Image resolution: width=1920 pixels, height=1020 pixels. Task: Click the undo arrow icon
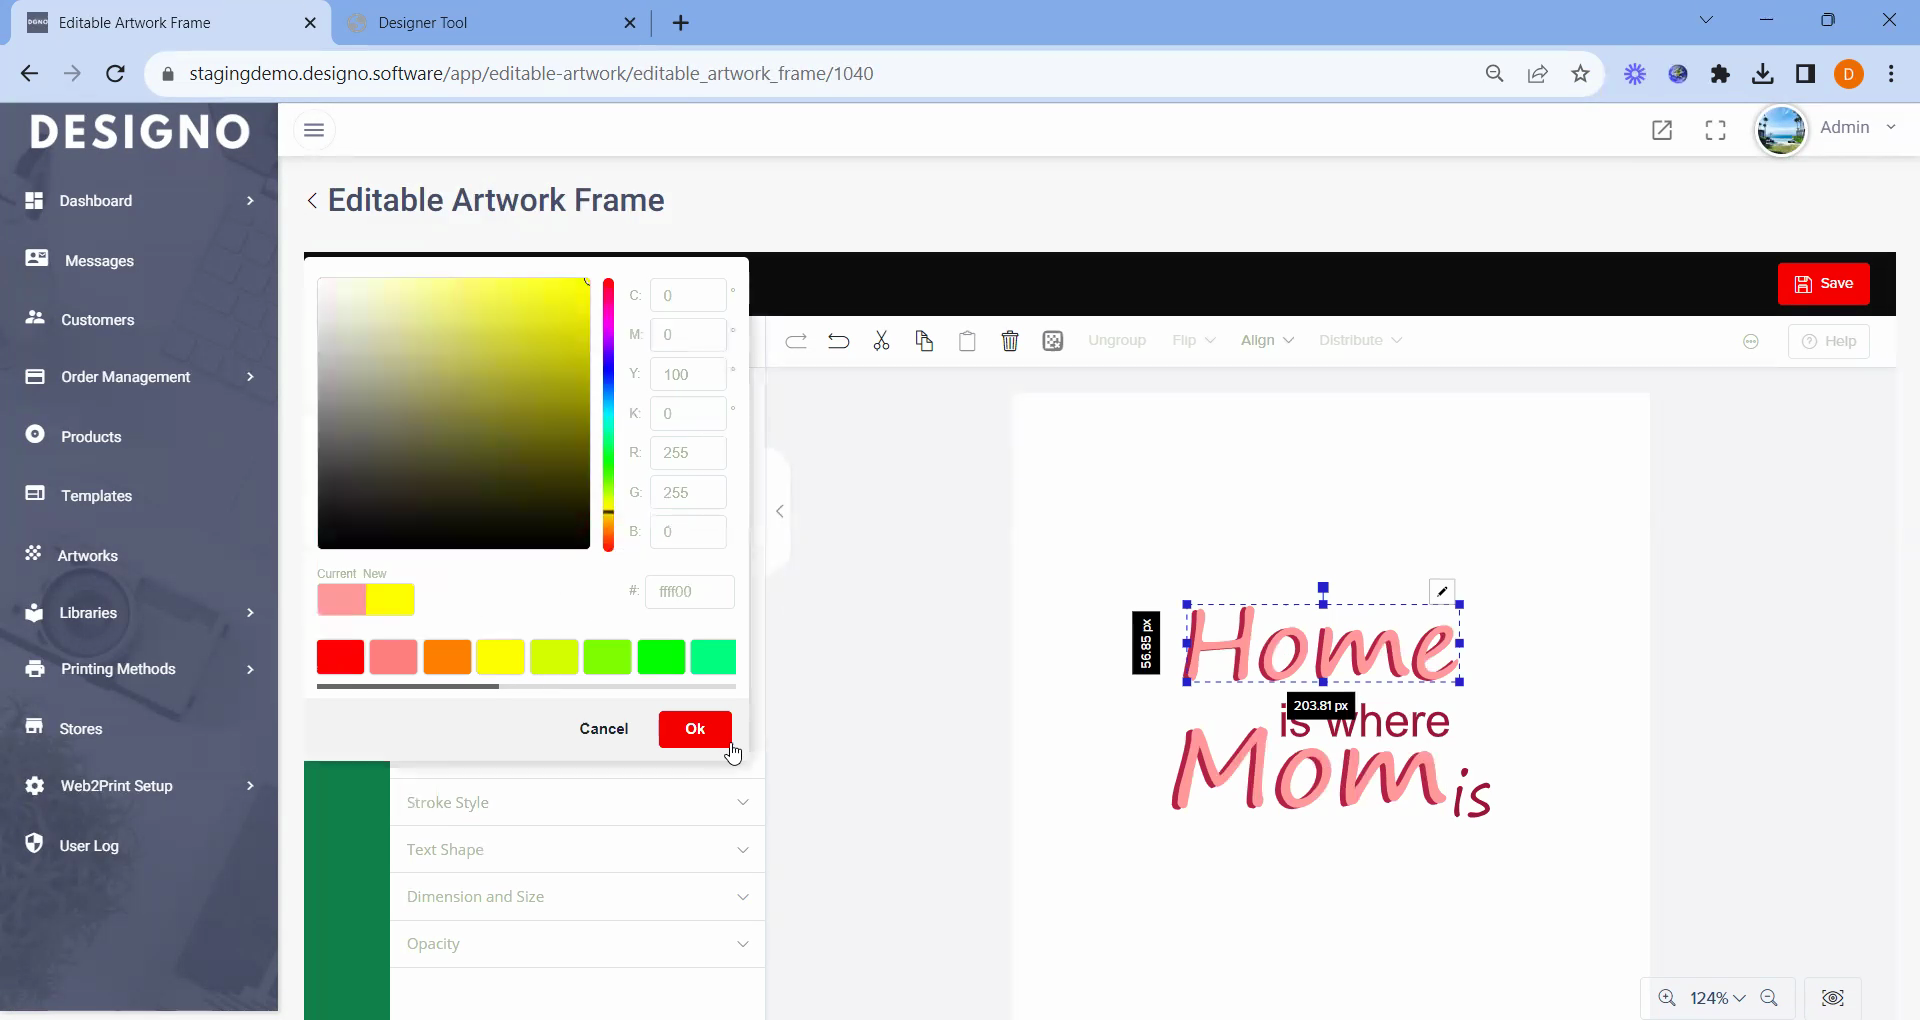pyautogui.click(x=838, y=341)
